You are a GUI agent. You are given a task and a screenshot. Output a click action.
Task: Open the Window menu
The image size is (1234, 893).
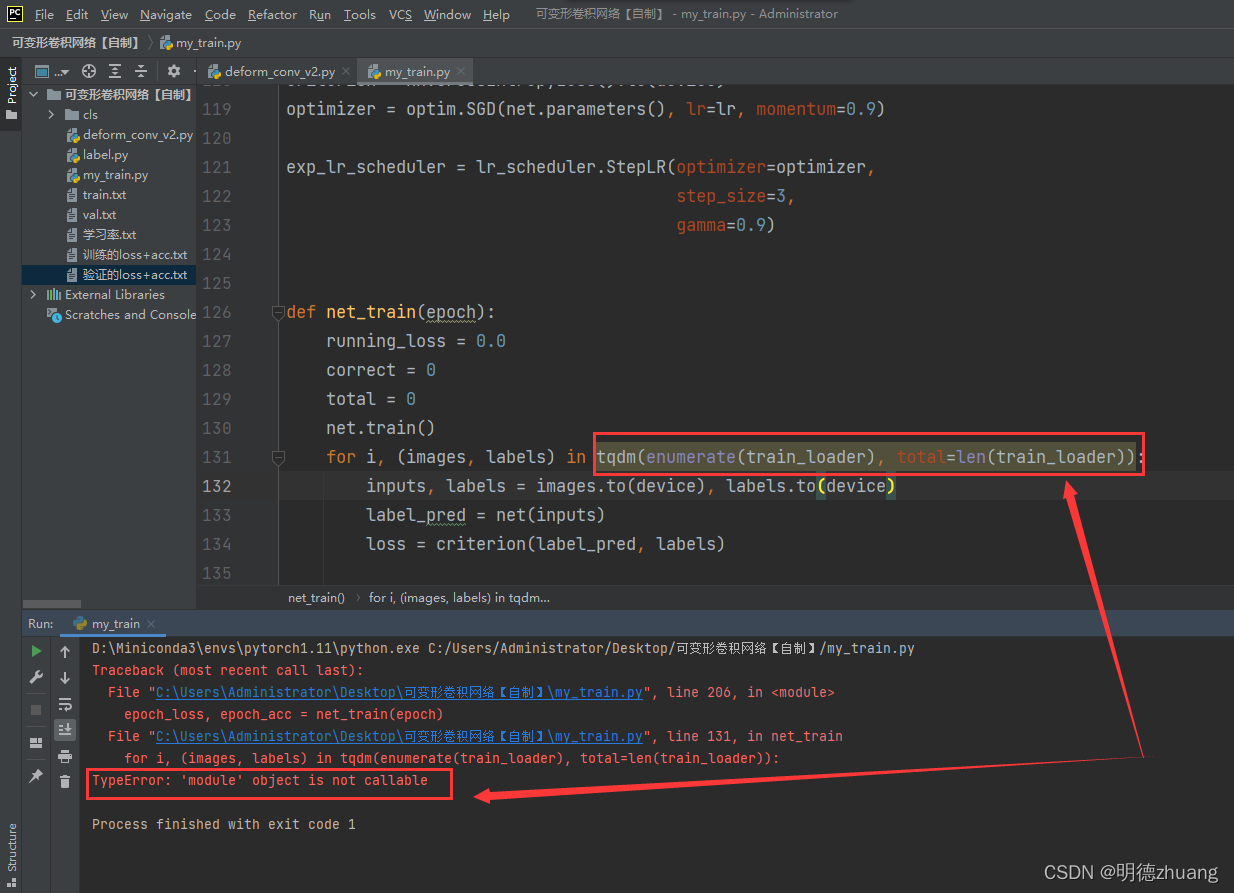coord(447,14)
